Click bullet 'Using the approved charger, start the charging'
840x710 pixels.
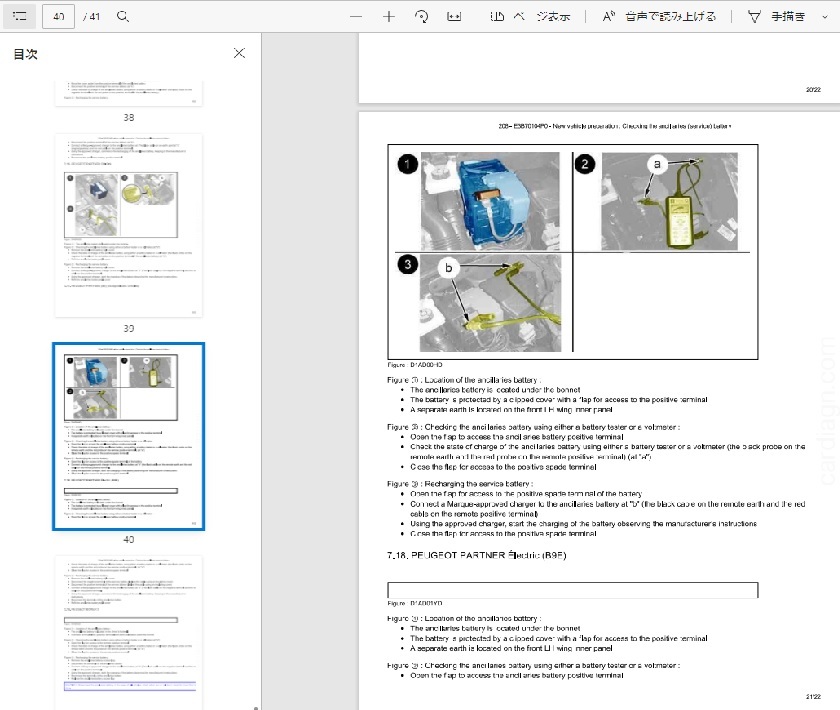tap(583, 524)
